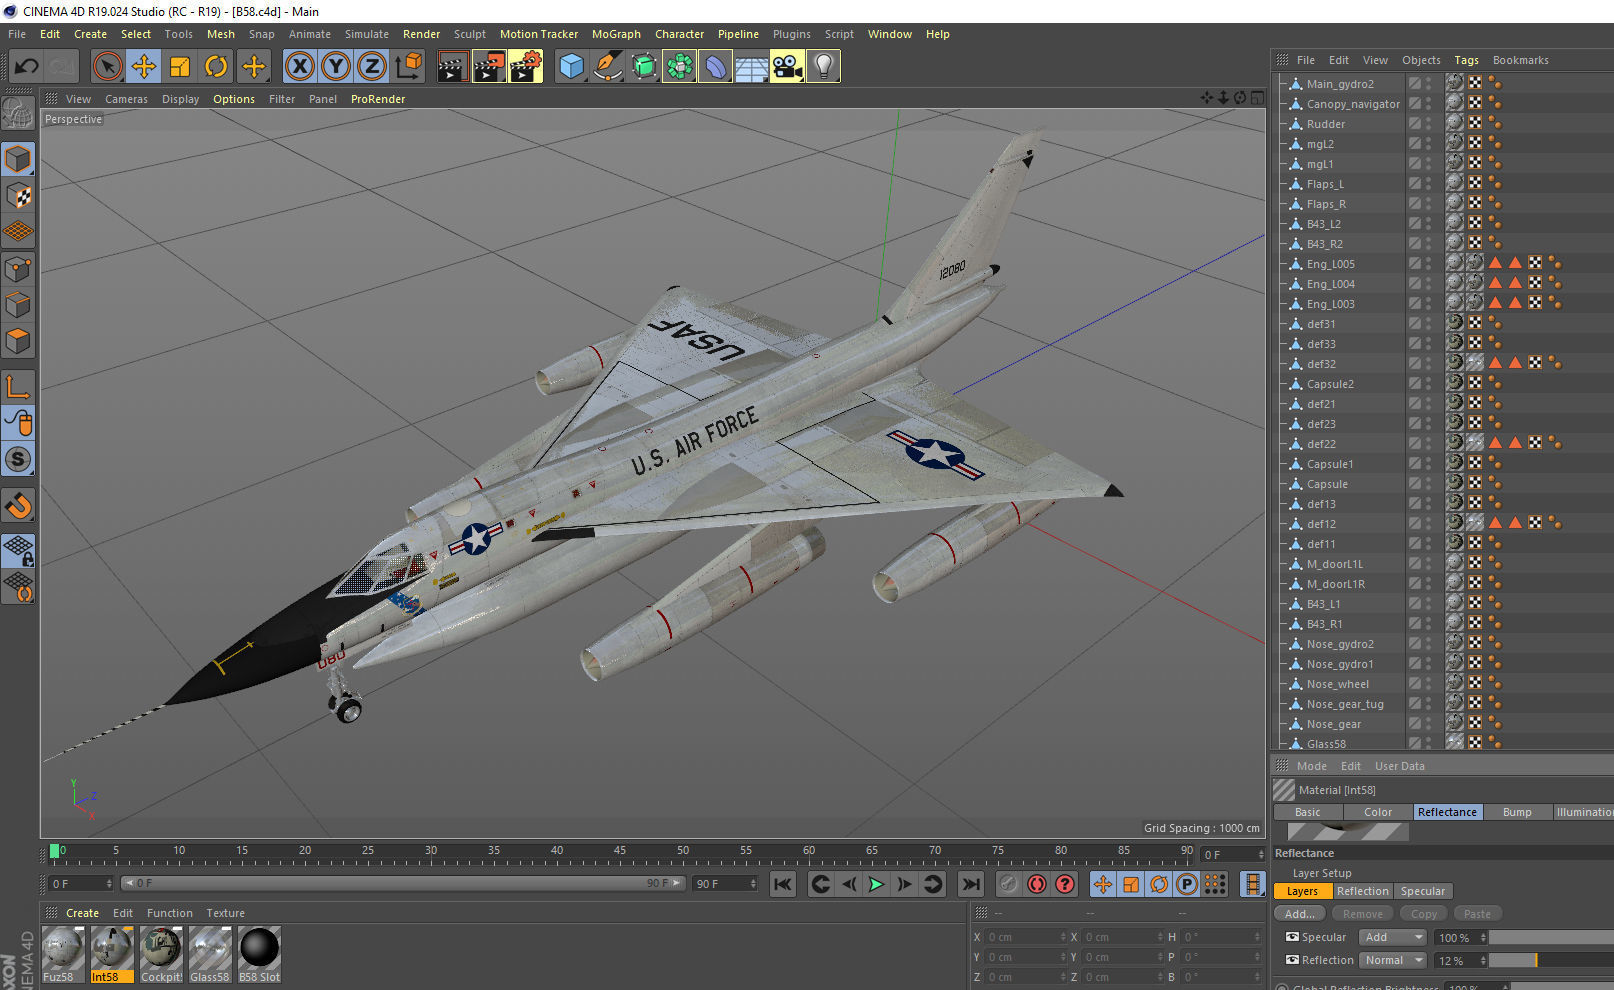Viewport: 1614px width, 990px height.
Task: Click the Remove layer button
Action: [1363, 914]
